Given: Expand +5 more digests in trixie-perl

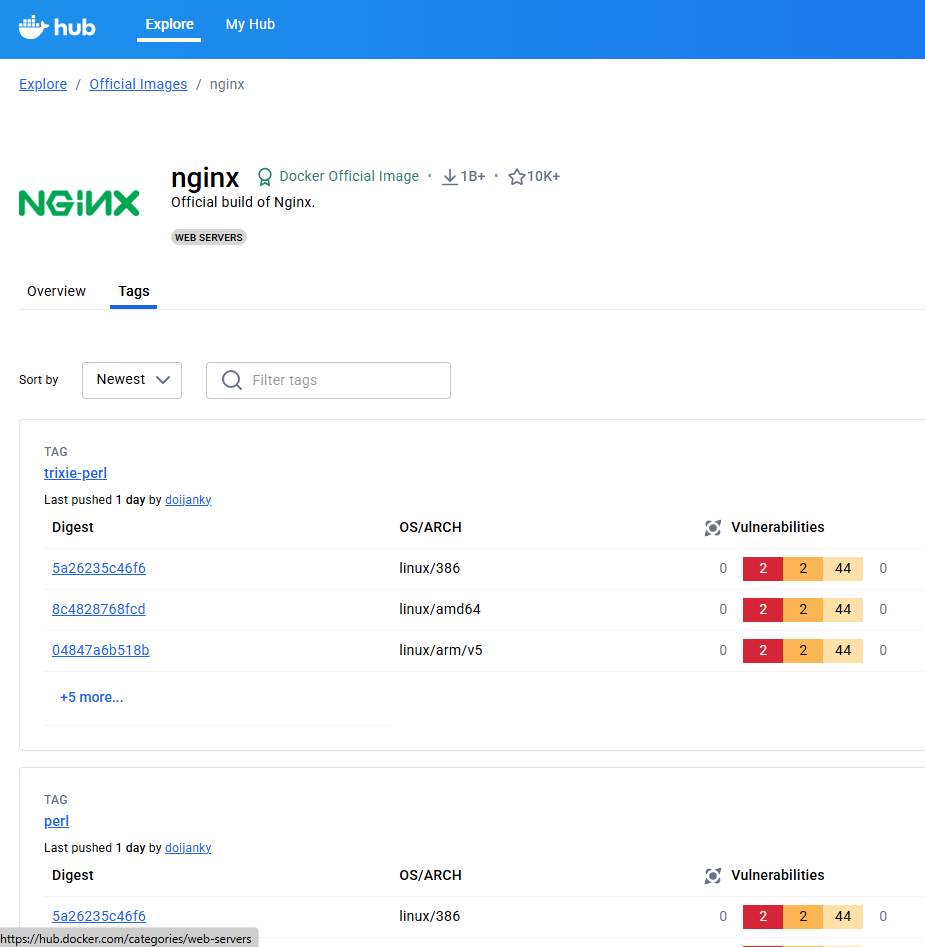Looking at the screenshot, I should click(91, 697).
